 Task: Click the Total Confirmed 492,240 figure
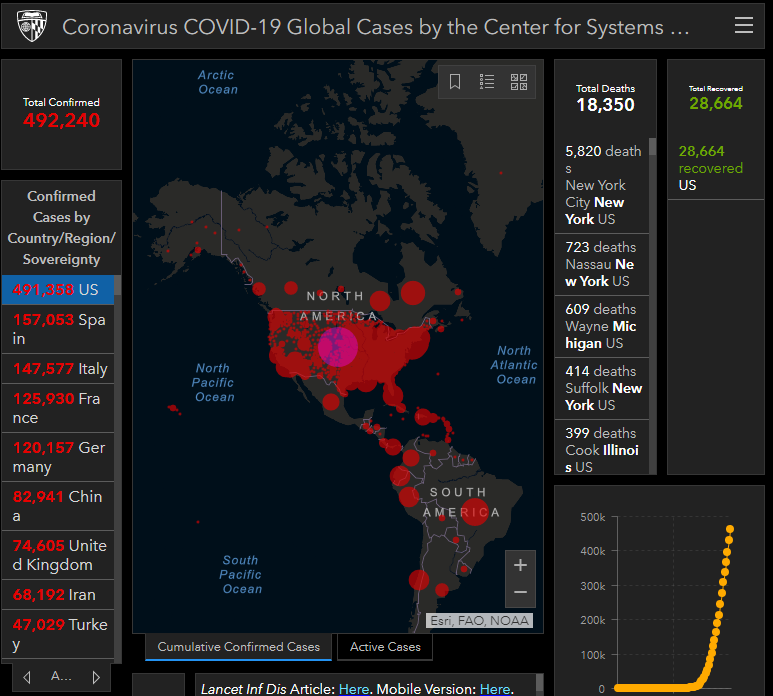coord(62,120)
